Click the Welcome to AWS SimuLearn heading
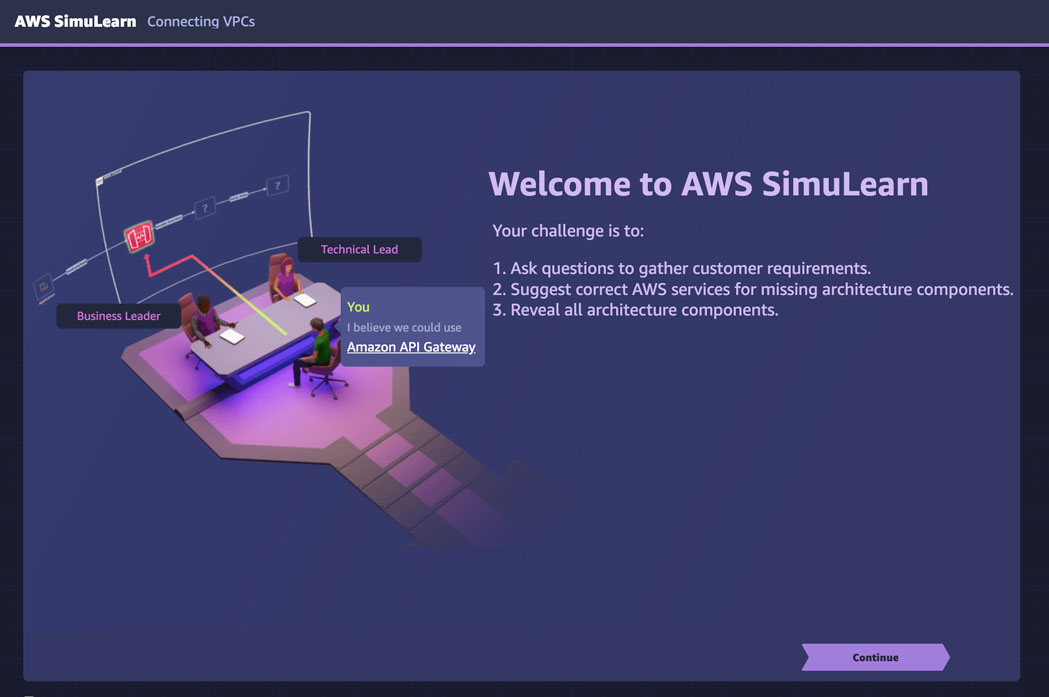 coord(708,184)
